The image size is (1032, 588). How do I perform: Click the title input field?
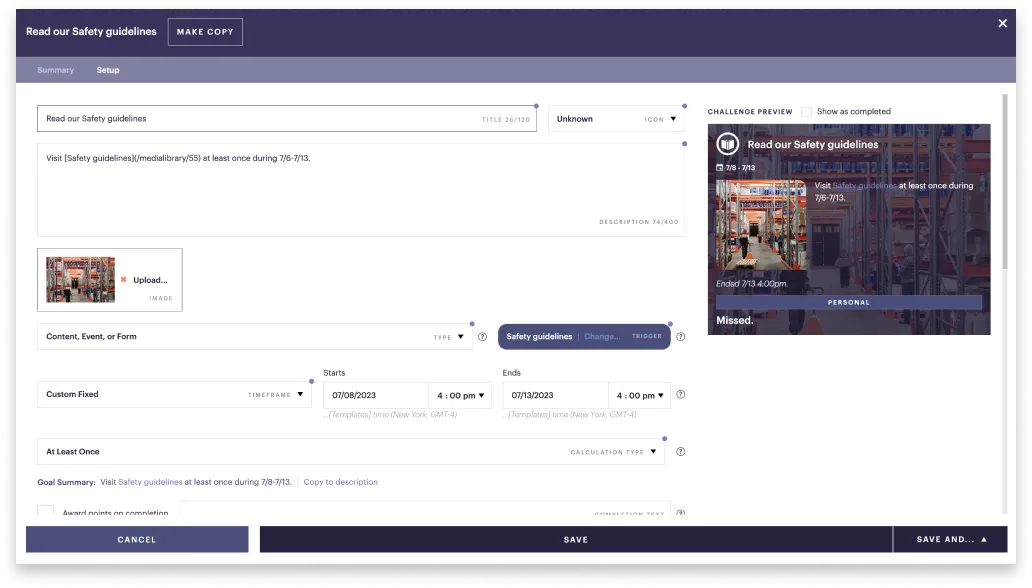pyautogui.click(x=287, y=119)
